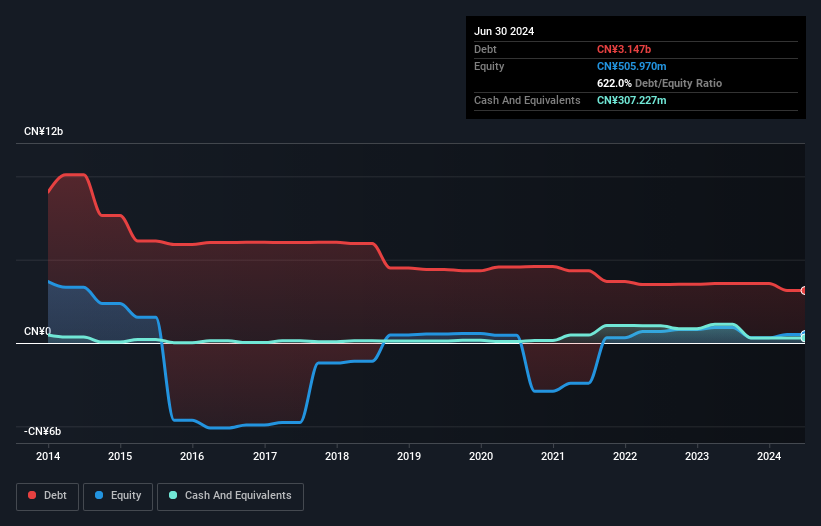Select the 2017 x-axis label
Viewport: 821px width, 526px height.
click(x=265, y=456)
